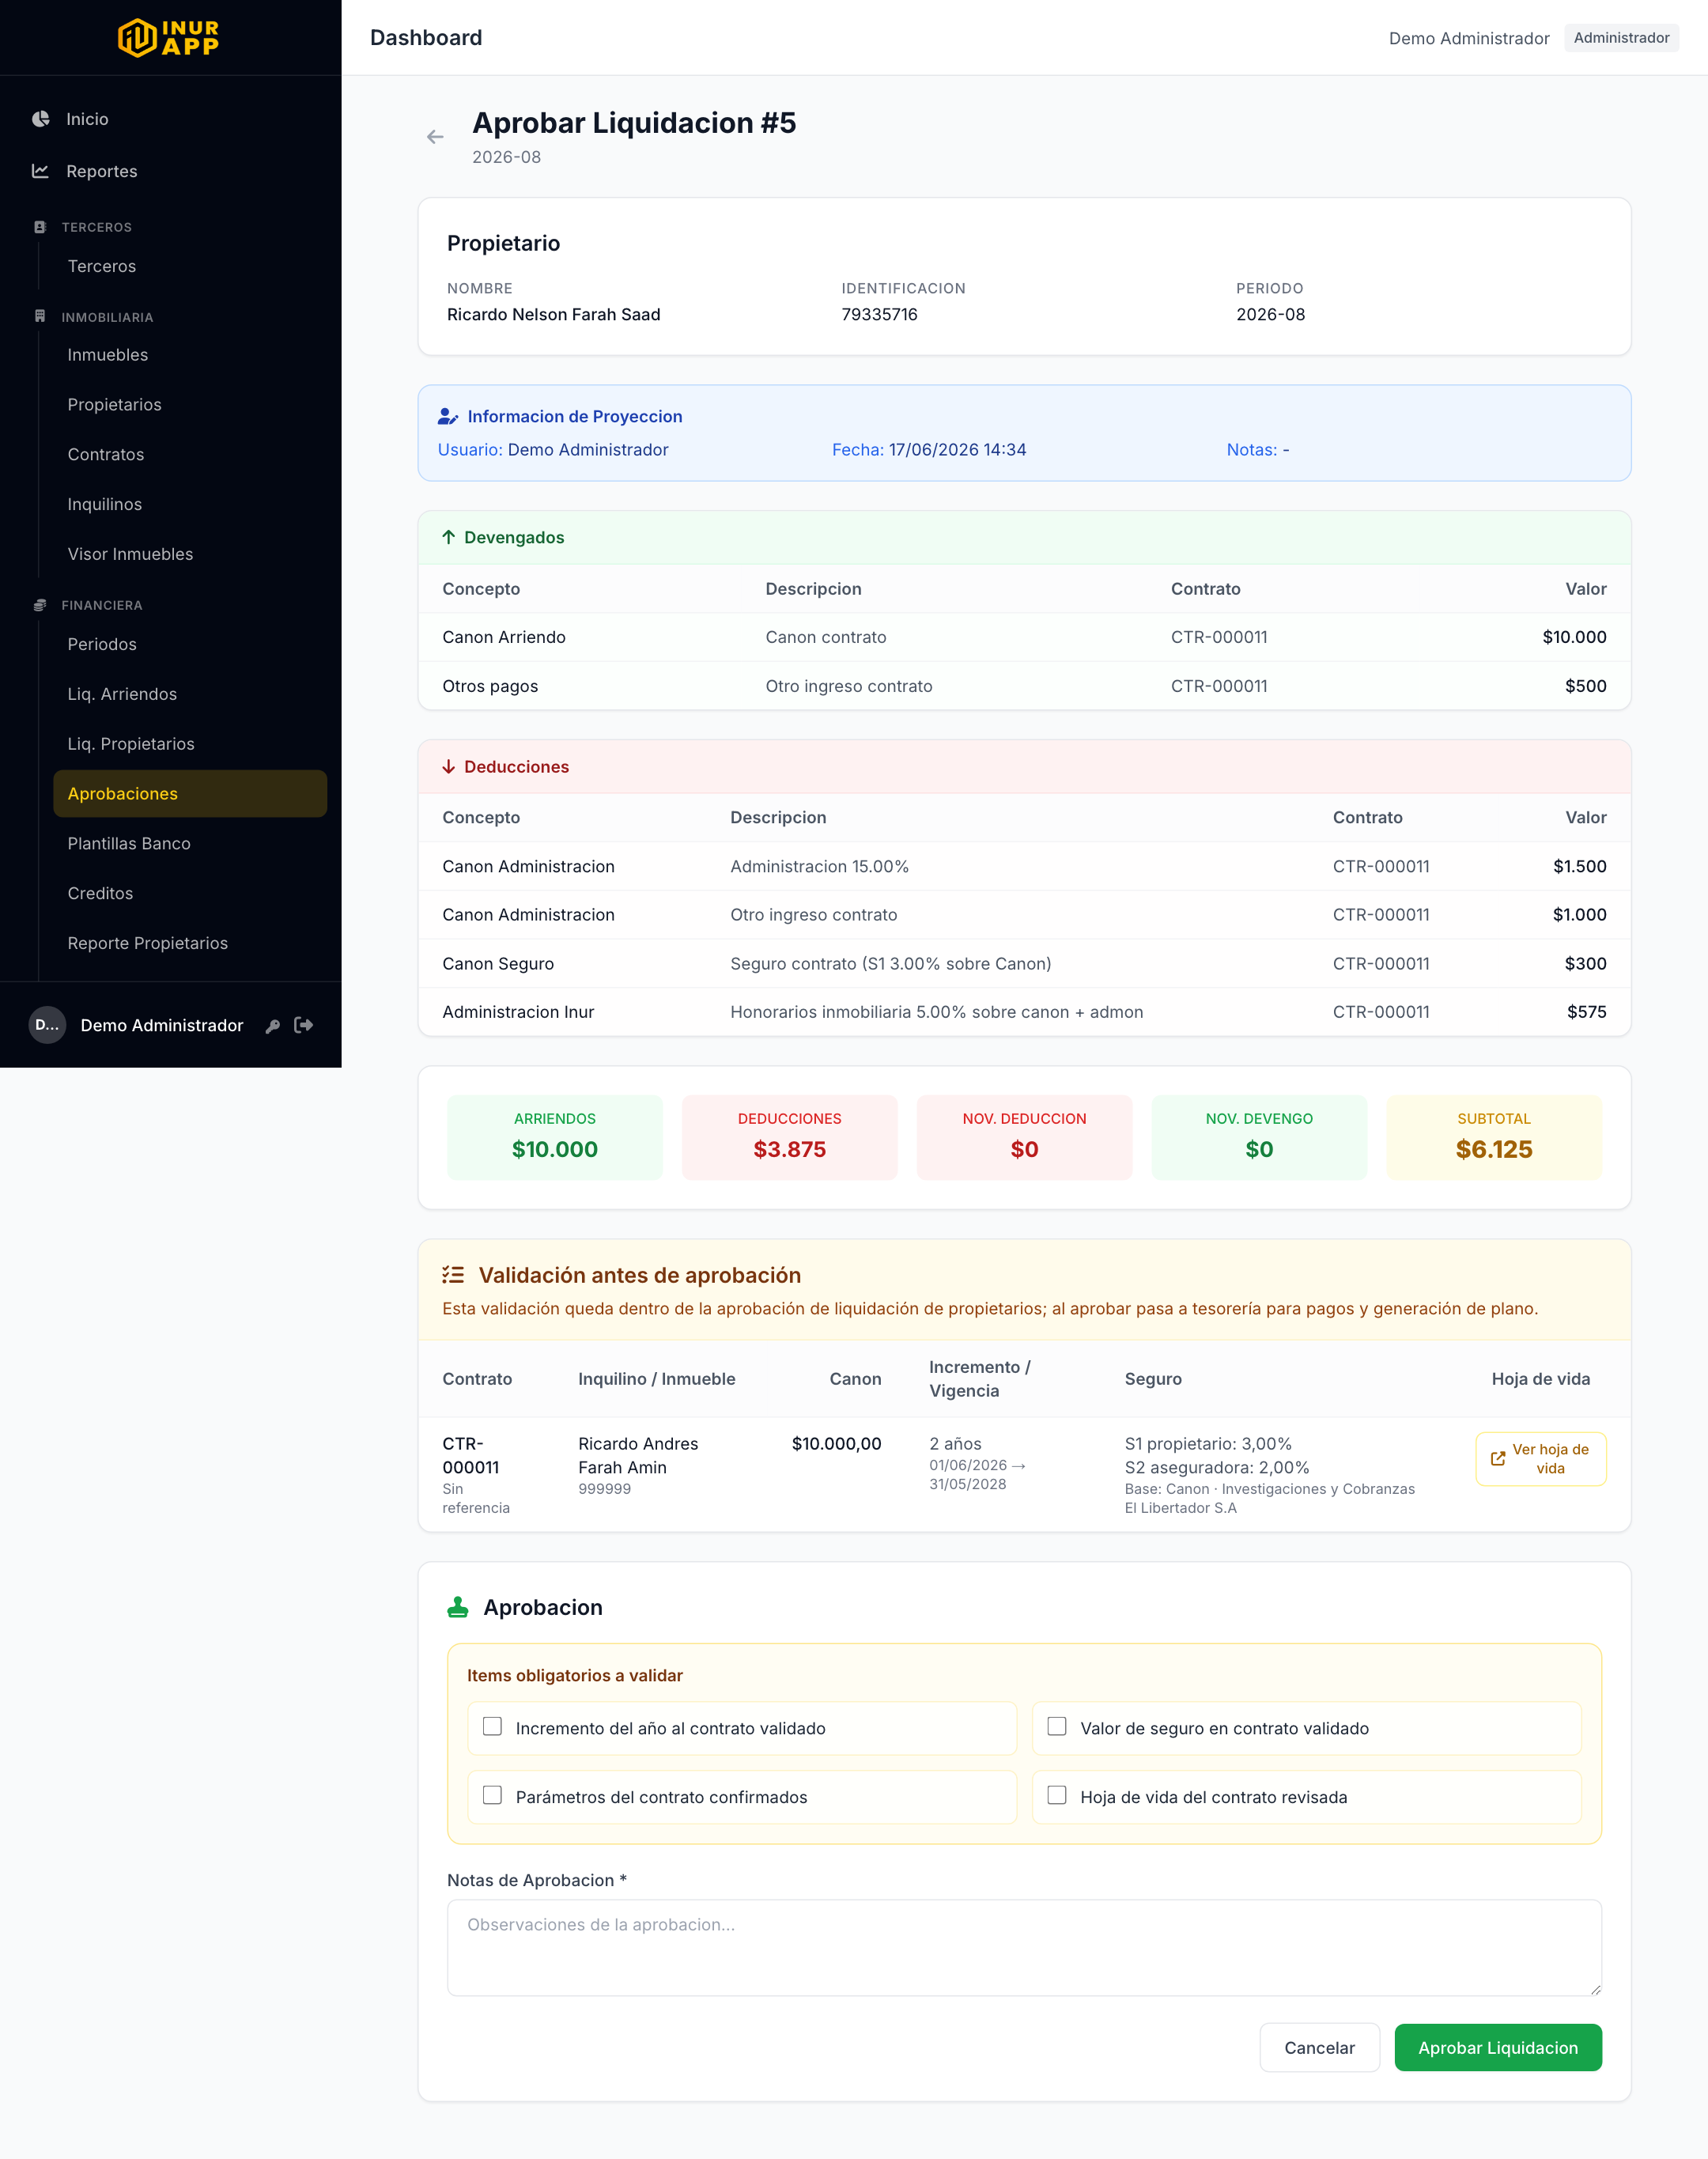Click the NOV. DEVENGO $0 card
Viewport: 1708px width, 2159px height.
coord(1259,1138)
